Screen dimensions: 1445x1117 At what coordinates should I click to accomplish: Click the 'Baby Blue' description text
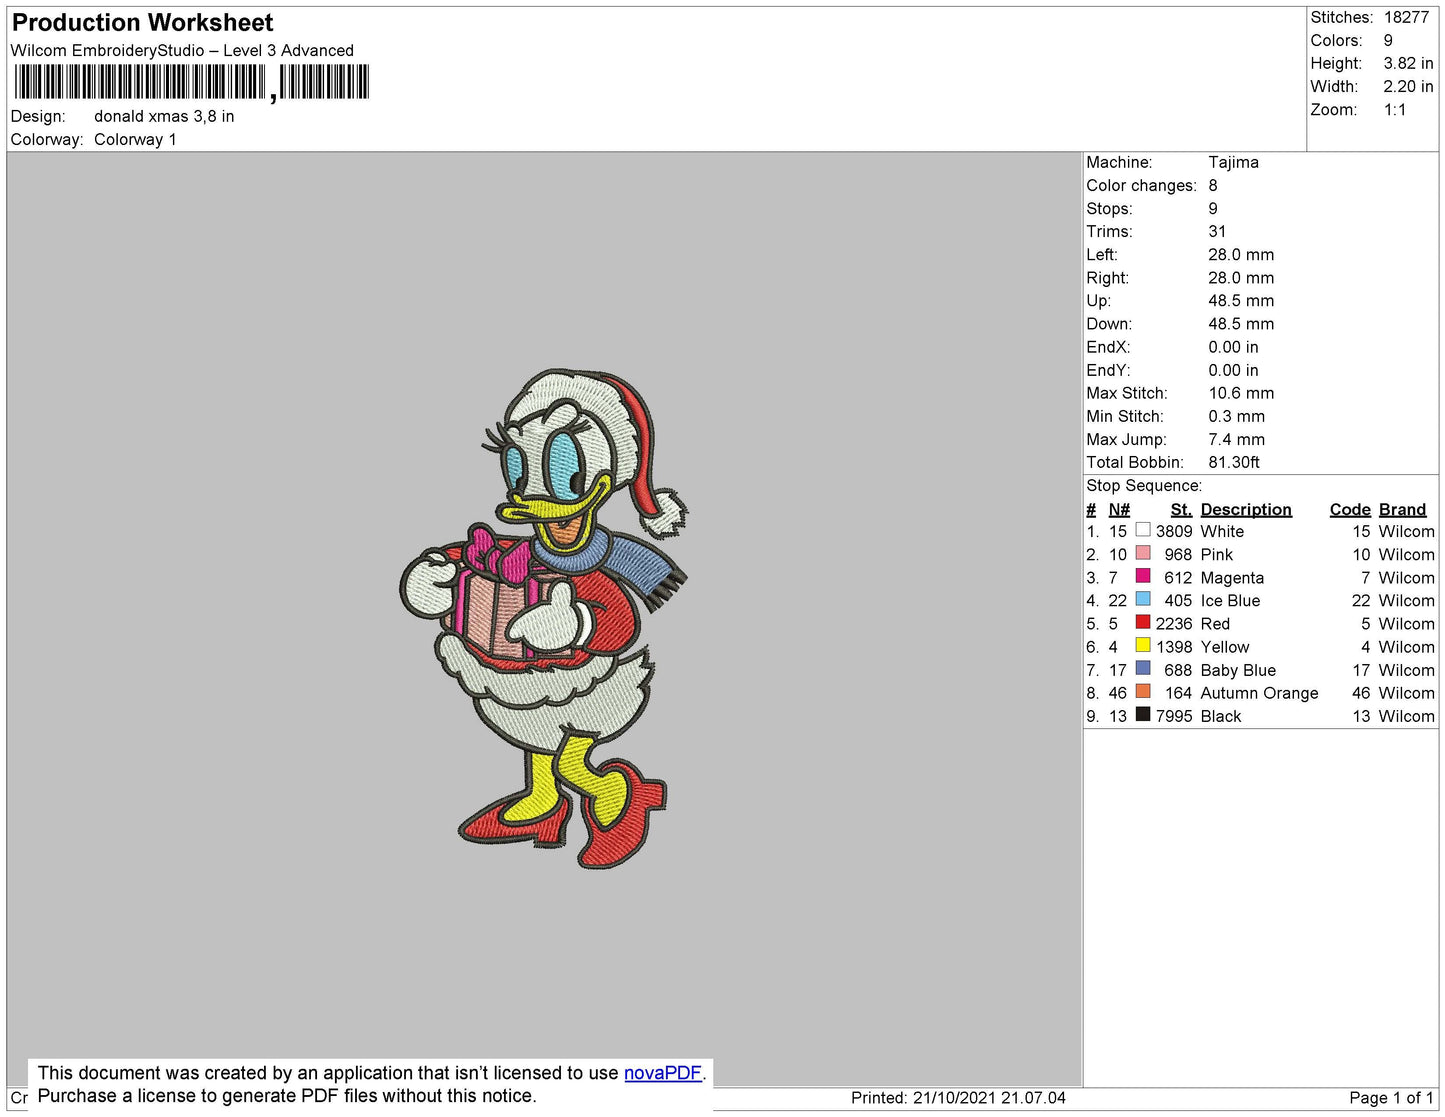click(1238, 670)
